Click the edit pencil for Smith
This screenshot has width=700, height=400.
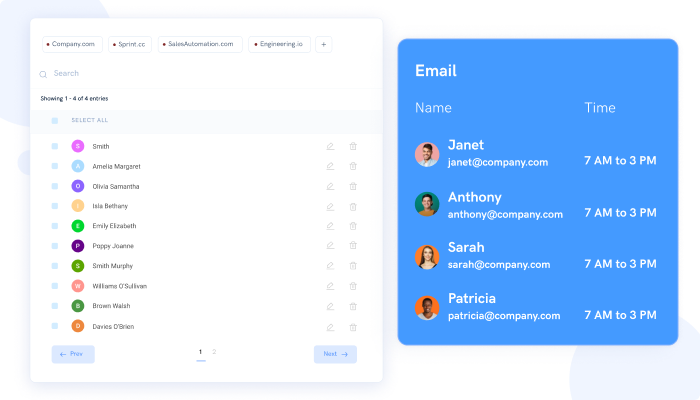point(330,146)
